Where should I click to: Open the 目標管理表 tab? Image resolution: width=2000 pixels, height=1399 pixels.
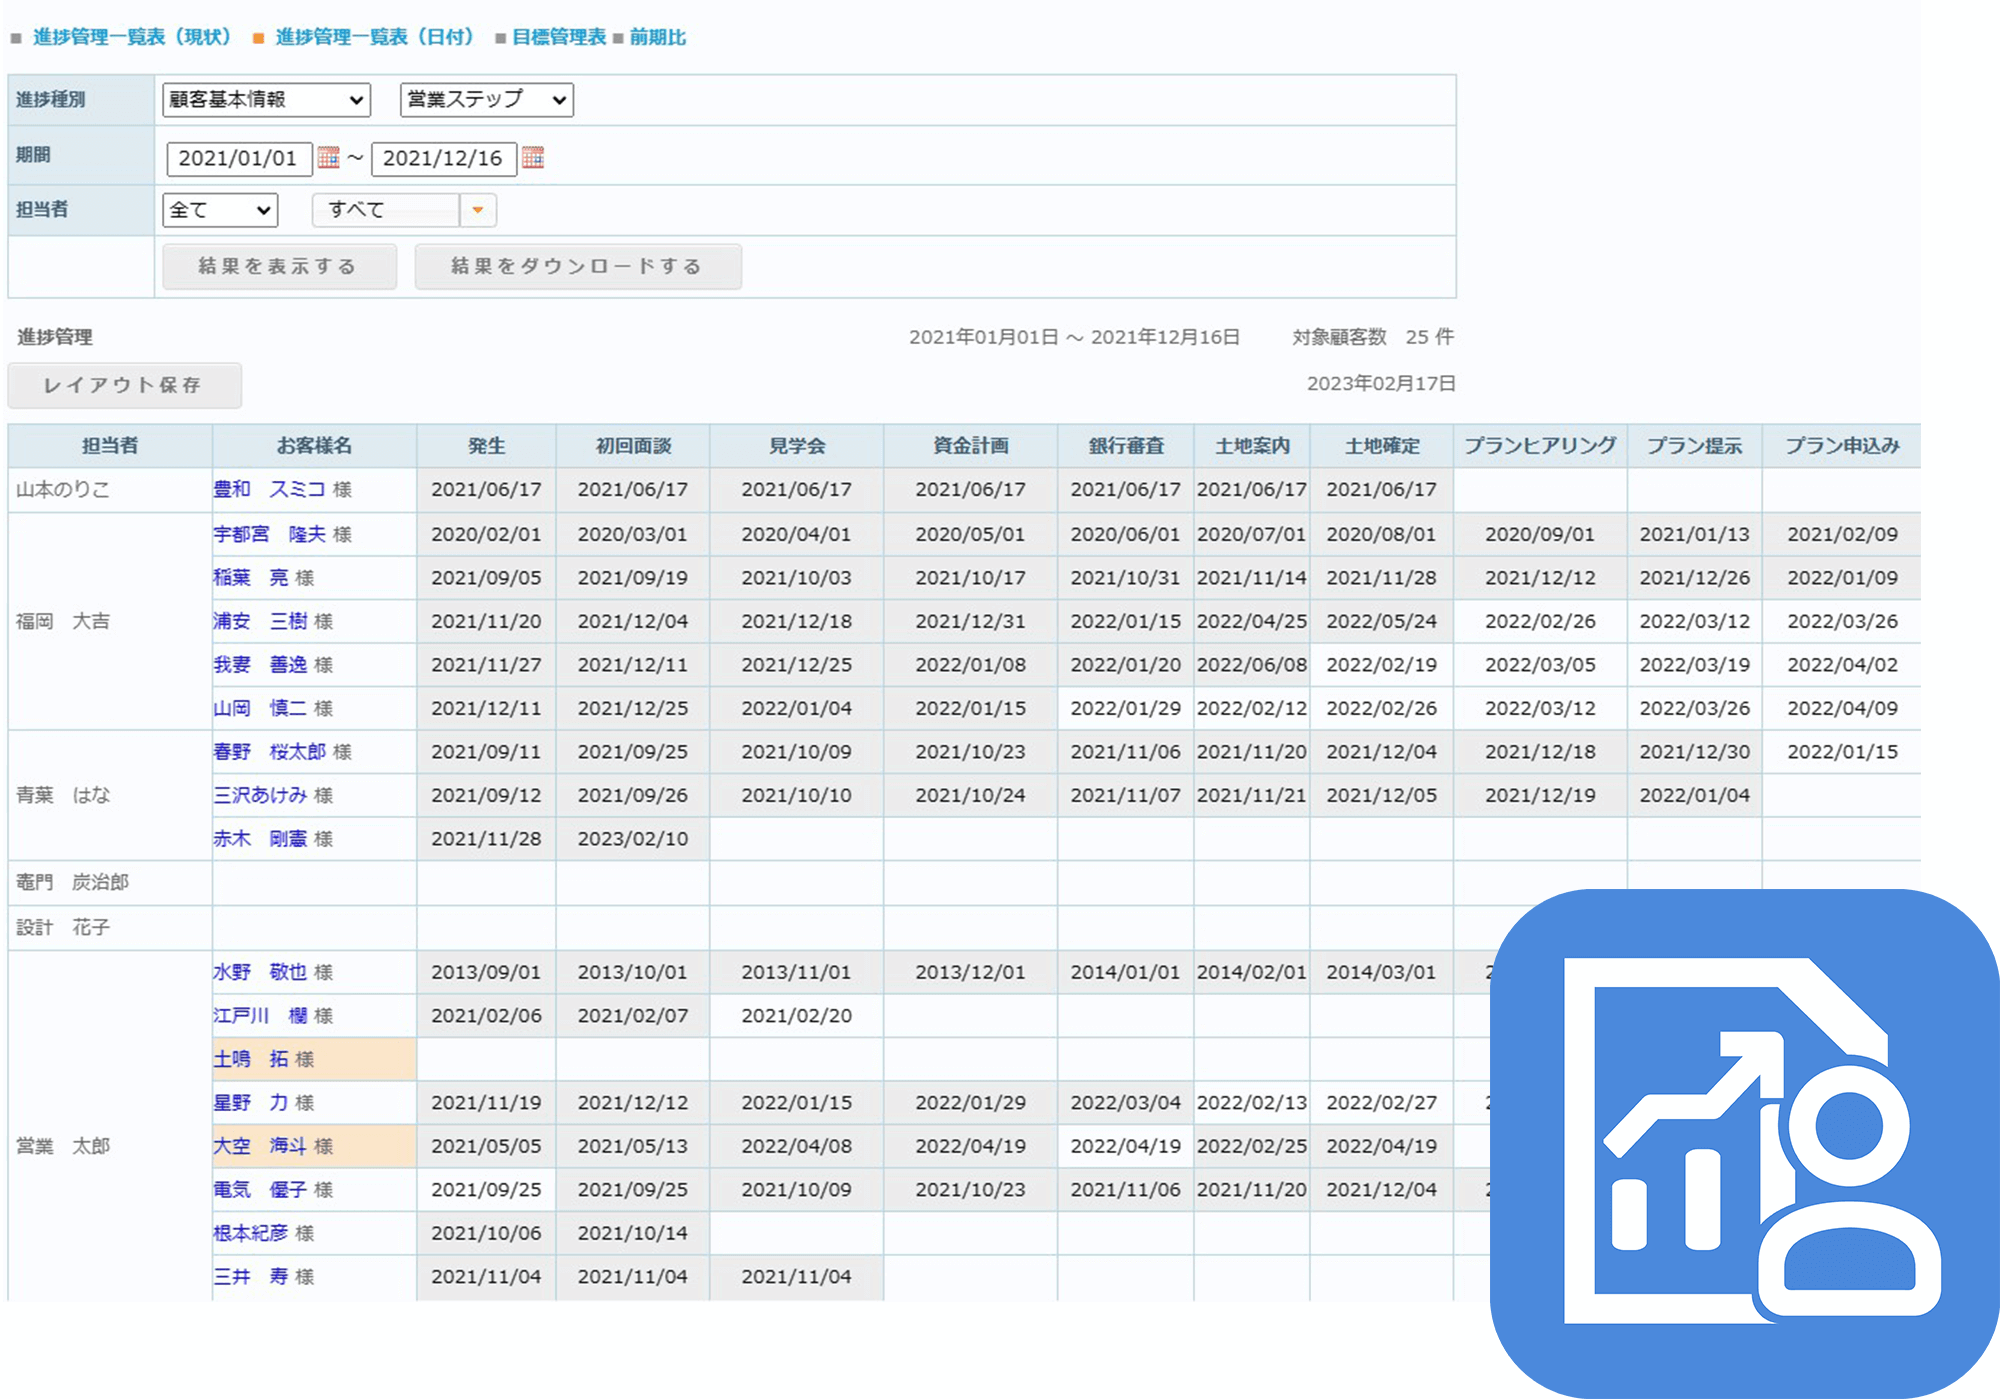coord(558,37)
